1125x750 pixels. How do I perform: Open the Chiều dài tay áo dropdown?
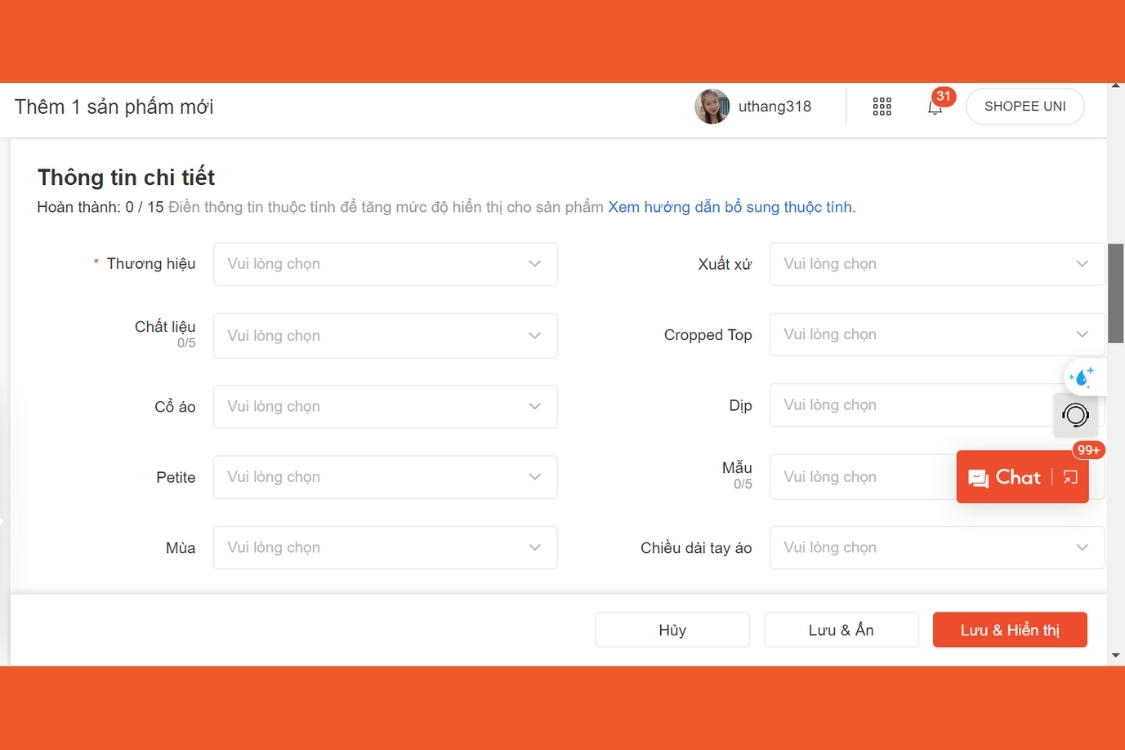[937, 548]
